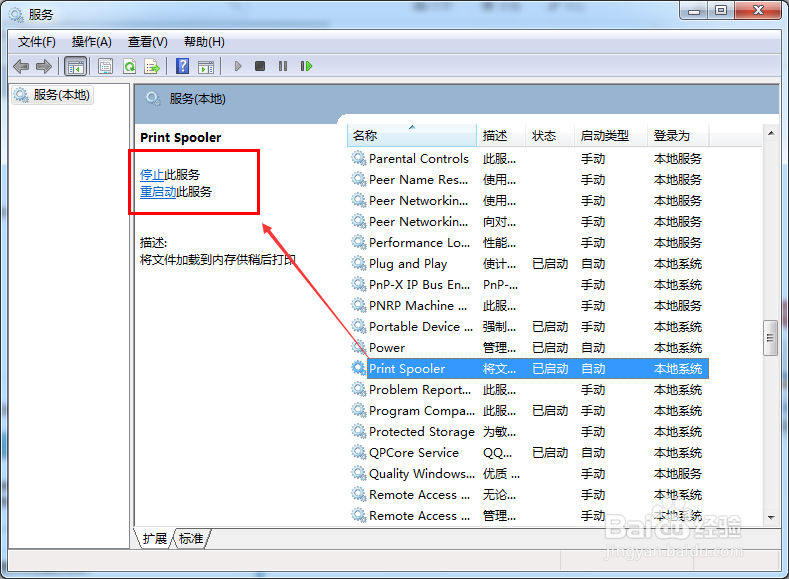The image size is (789, 579).
Task: Click the Forward arrow toolbar icon
Action: pyautogui.click(x=44, y=66)
